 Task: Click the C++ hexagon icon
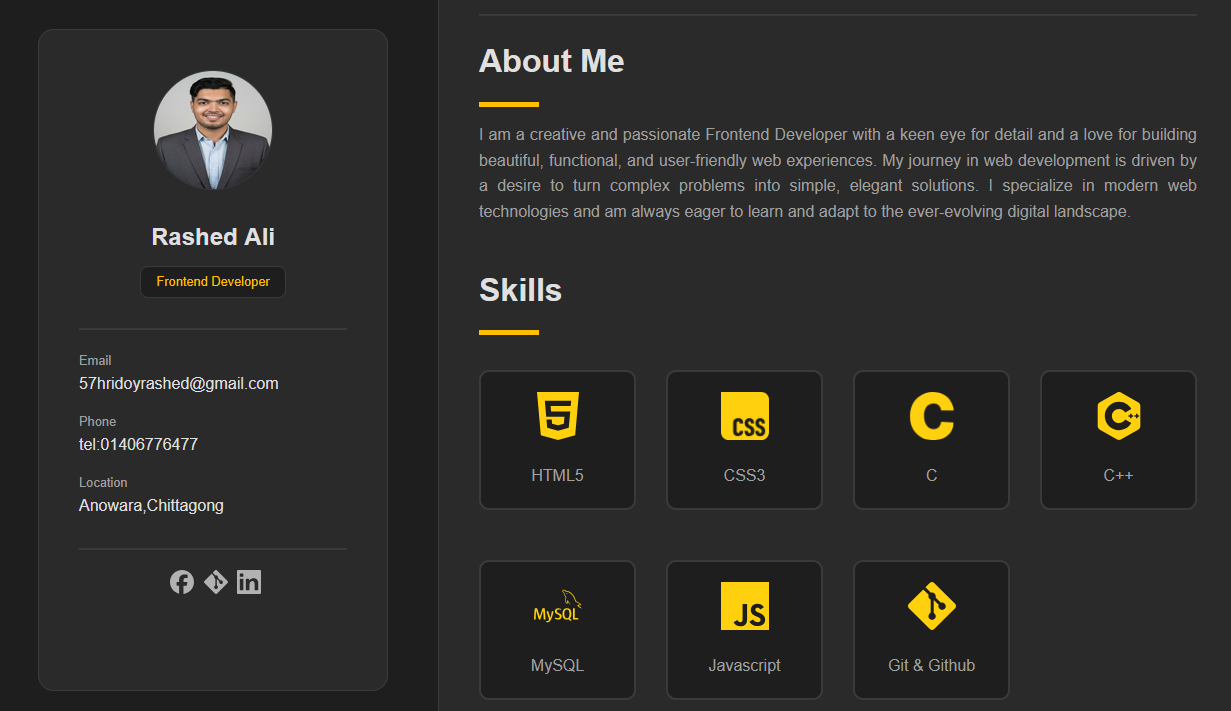tap(1118, 416)
